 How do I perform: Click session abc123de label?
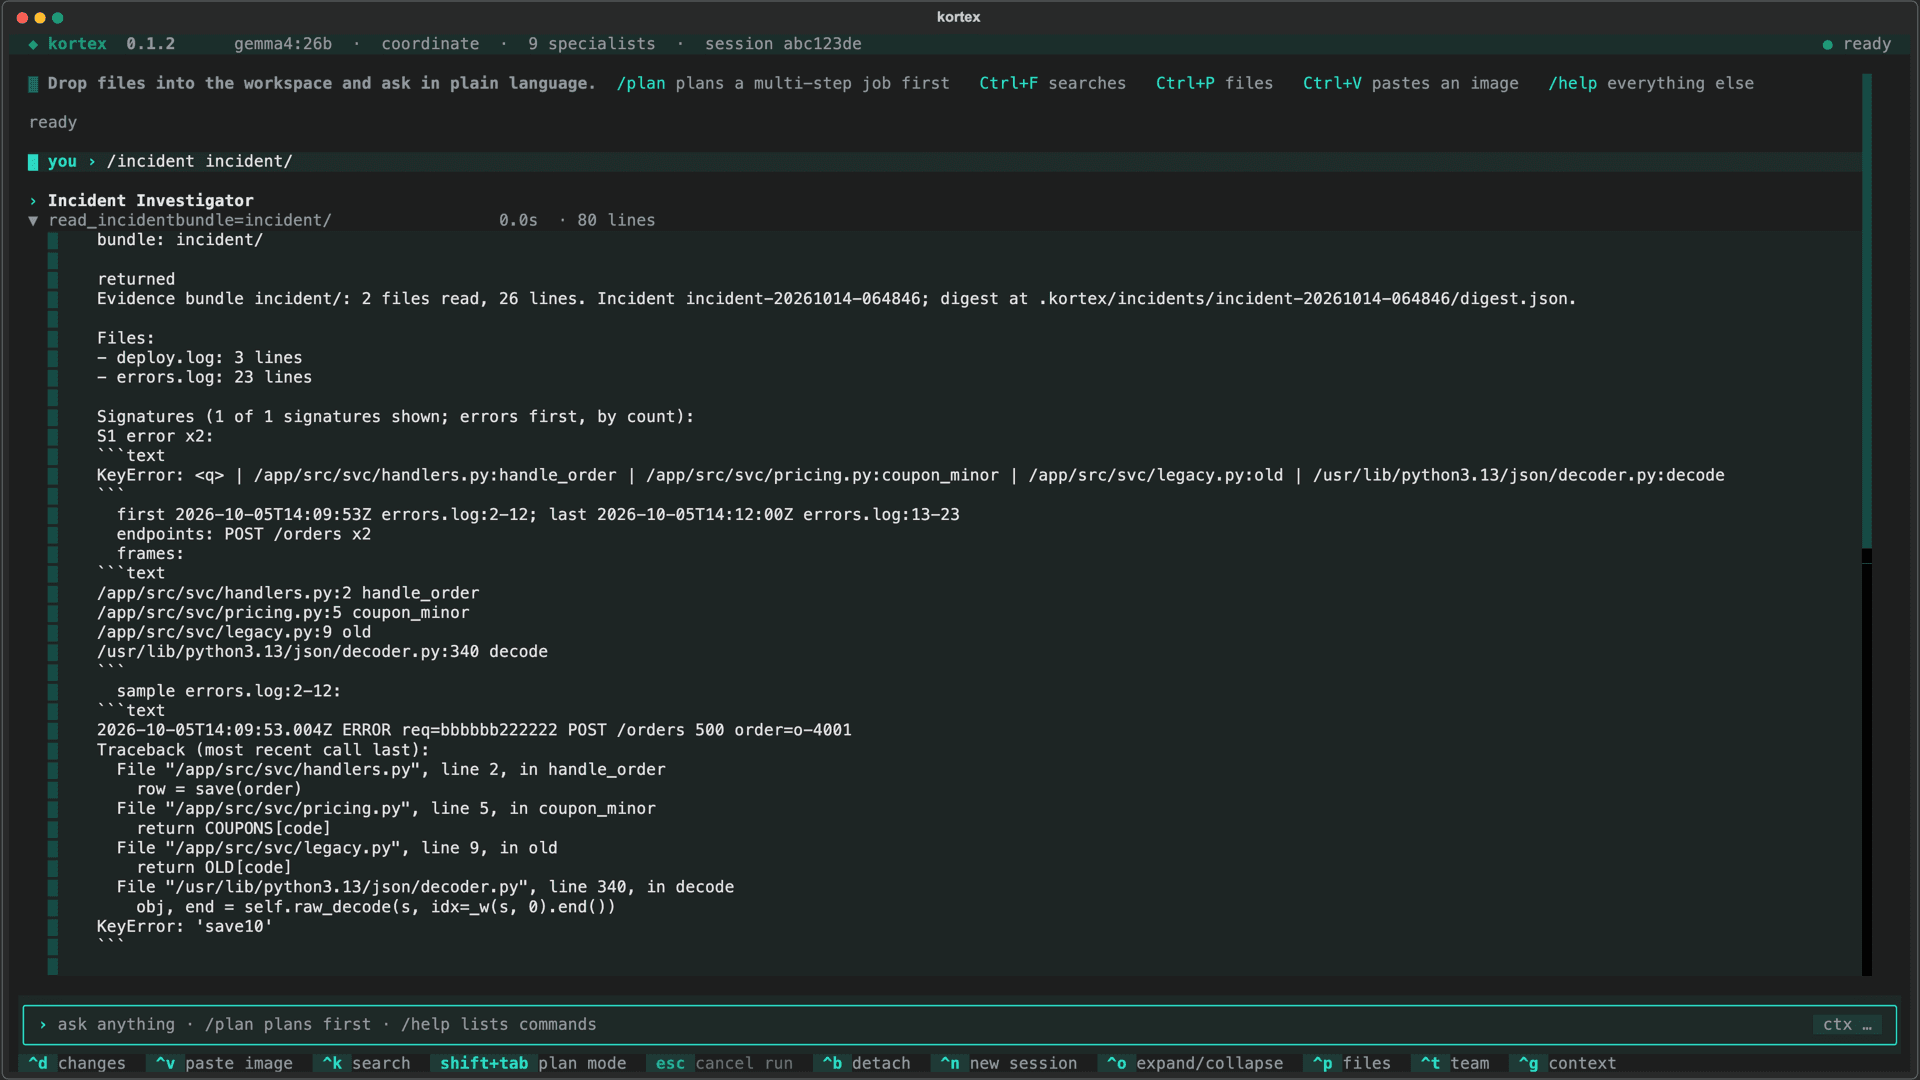coord(783,44)
